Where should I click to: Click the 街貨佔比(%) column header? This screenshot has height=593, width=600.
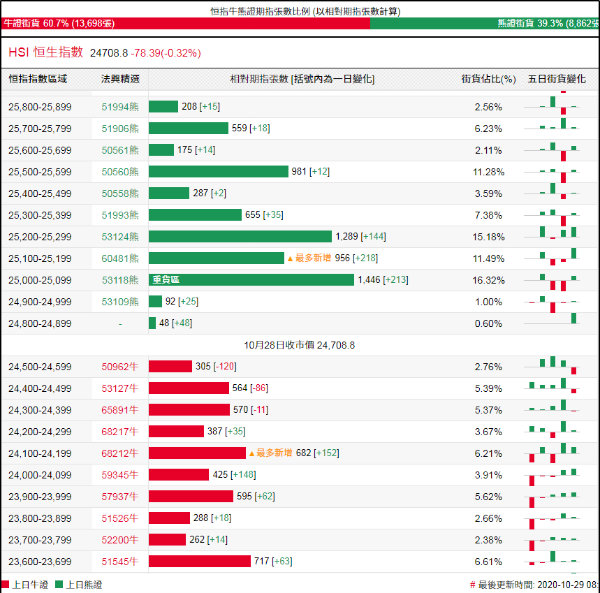coord(488,79)
